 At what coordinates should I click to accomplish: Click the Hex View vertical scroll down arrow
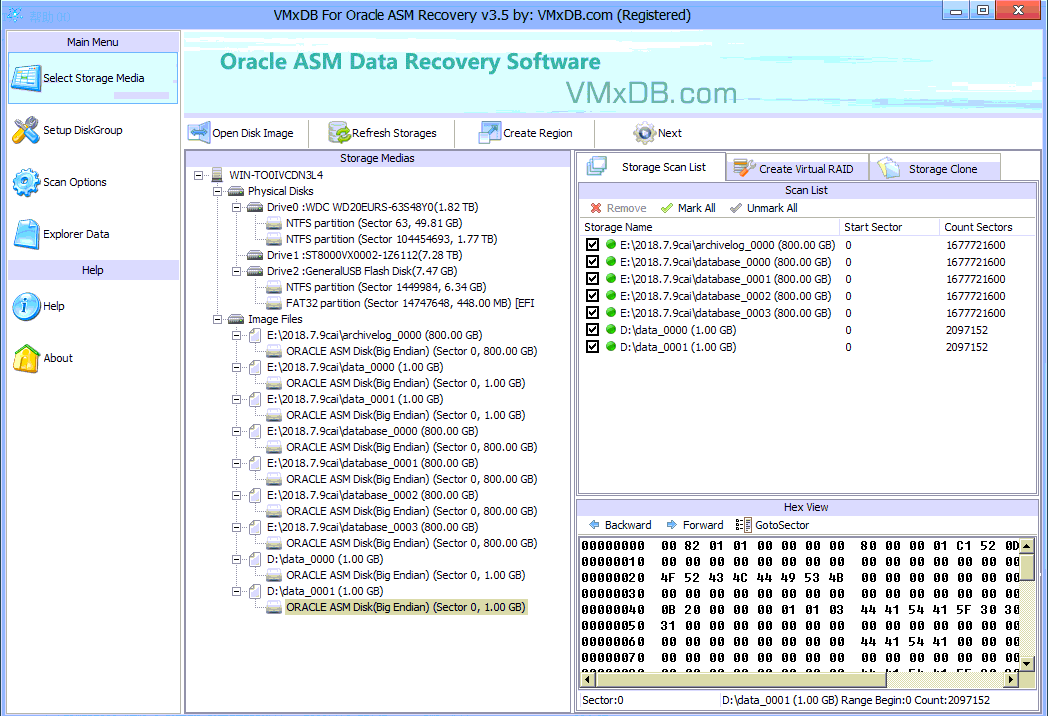click(x=1027, y=664)
